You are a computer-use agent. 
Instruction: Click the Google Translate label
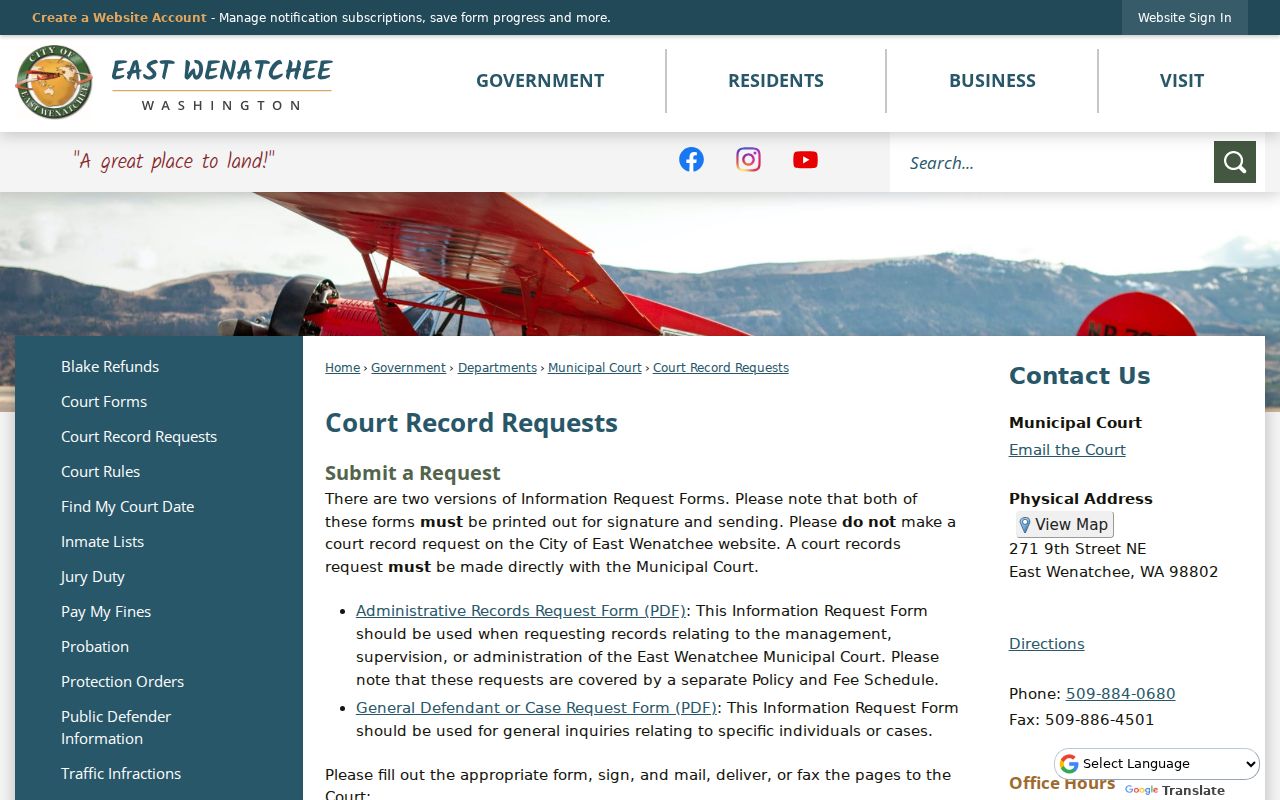pos(1175,790)
